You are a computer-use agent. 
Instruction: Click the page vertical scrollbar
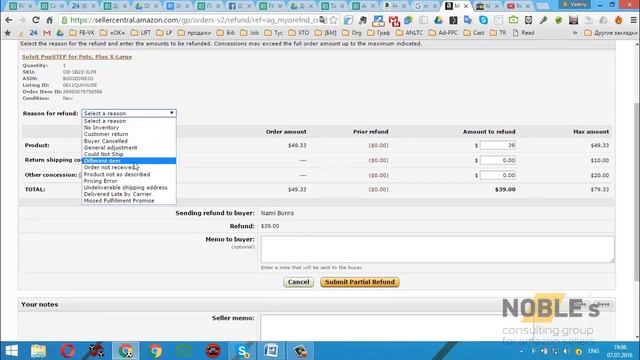(x=637, y=192)
